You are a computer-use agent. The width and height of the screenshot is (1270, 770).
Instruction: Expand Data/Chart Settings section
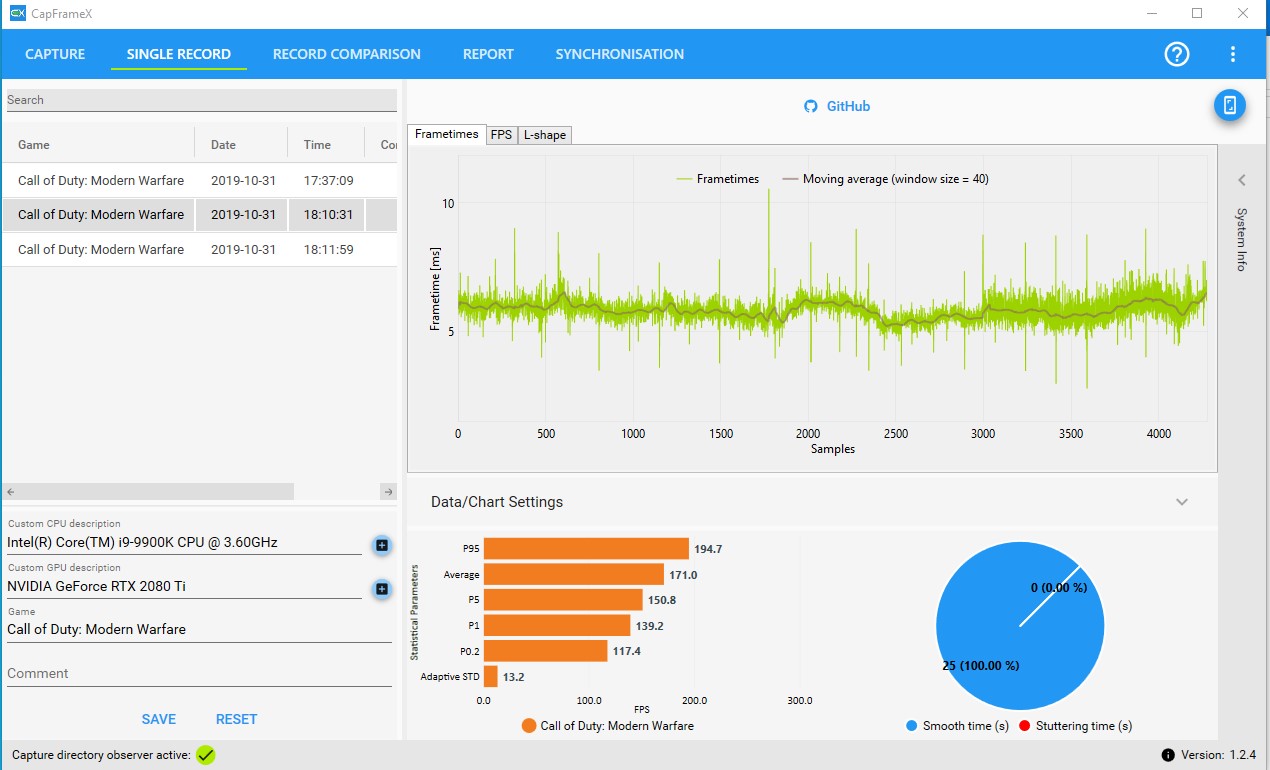point(1182,502)
